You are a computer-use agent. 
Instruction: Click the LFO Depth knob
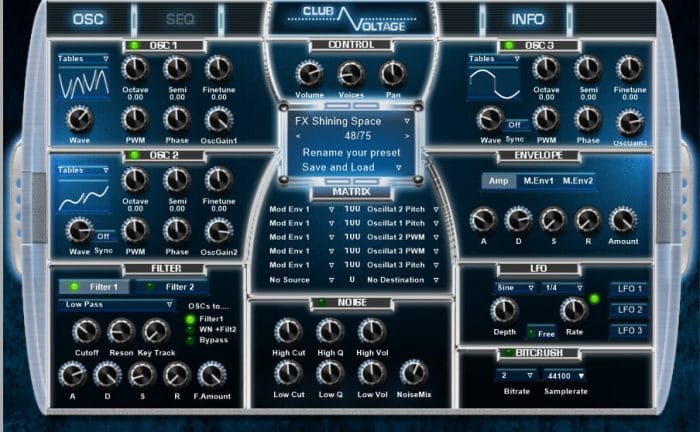504,311
